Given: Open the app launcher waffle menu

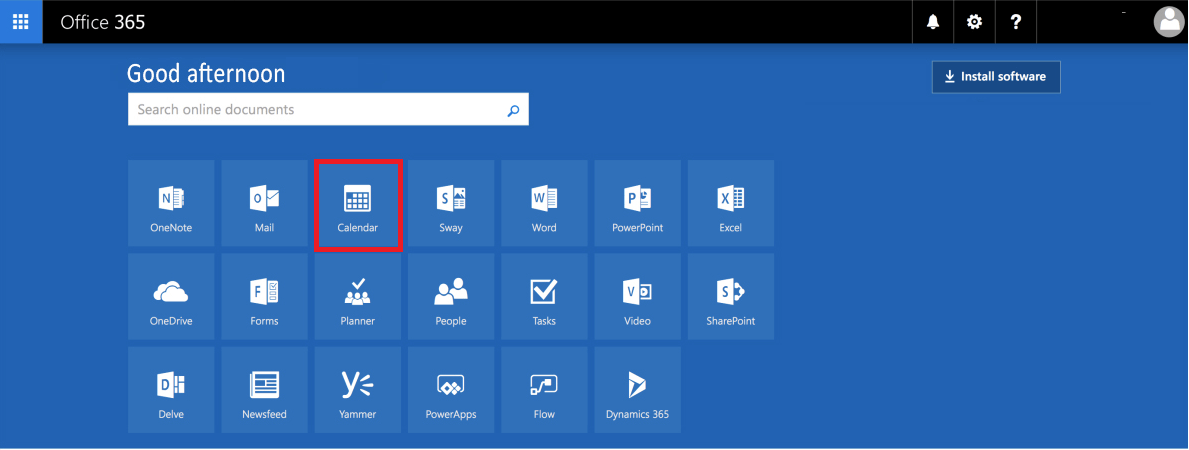Looking at the screenshot, I should point(21,22).
